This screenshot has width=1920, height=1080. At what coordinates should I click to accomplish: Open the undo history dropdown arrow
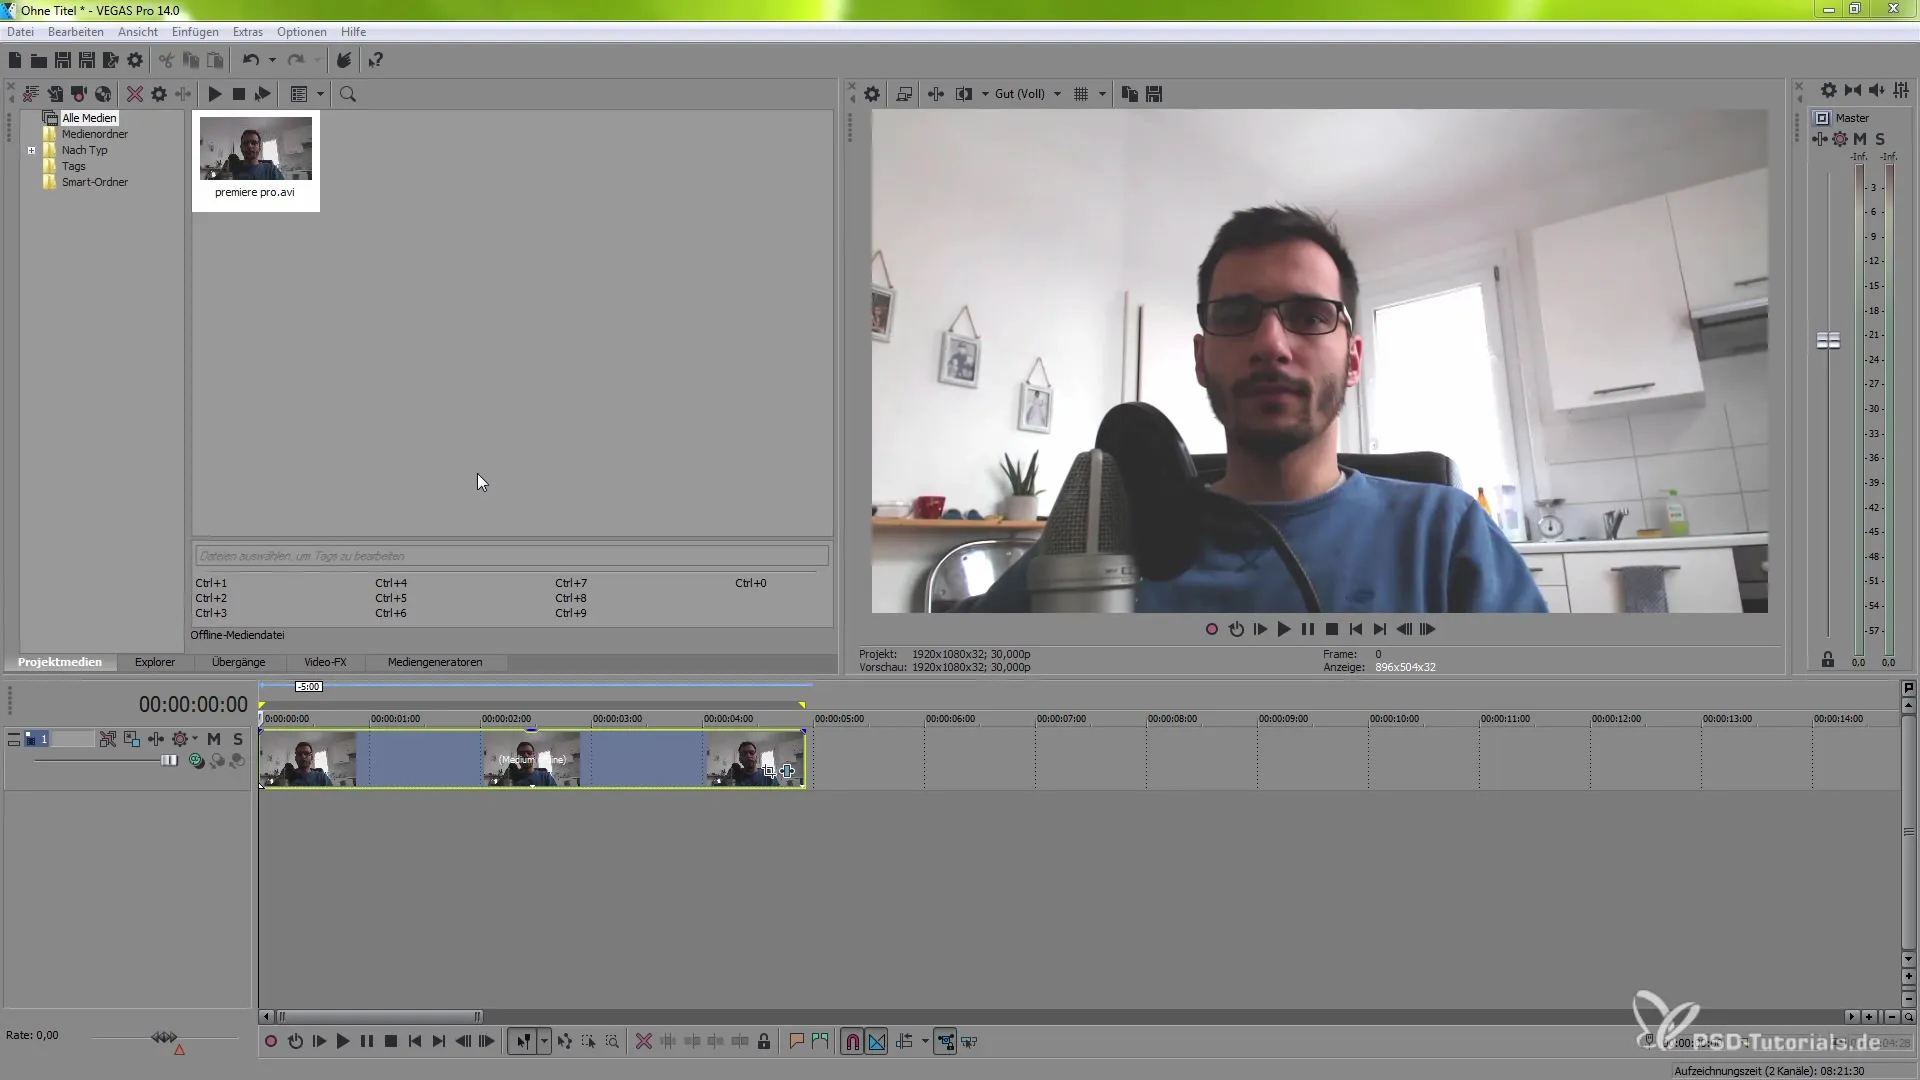point(272,61)
